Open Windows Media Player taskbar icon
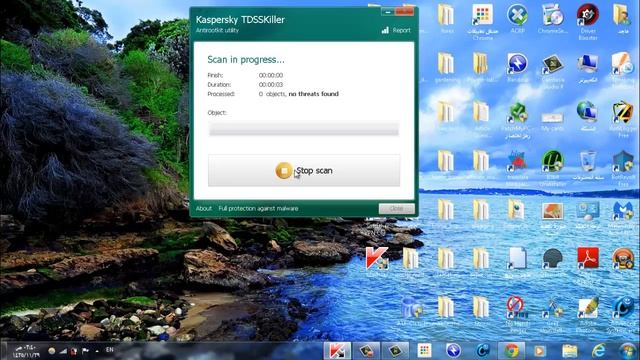Viewport: 640px width, 360px height. click(540, 351)
